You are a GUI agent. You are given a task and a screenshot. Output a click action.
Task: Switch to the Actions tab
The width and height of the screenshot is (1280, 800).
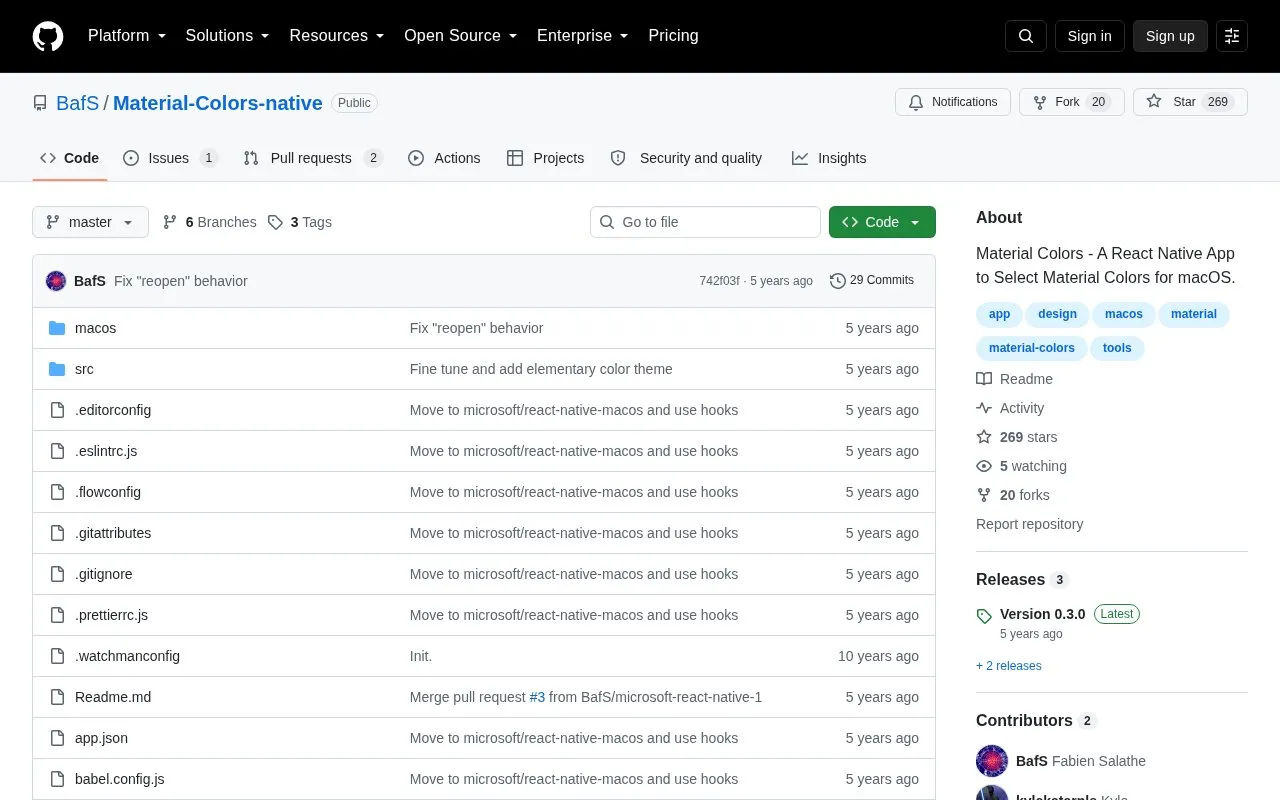444,158
